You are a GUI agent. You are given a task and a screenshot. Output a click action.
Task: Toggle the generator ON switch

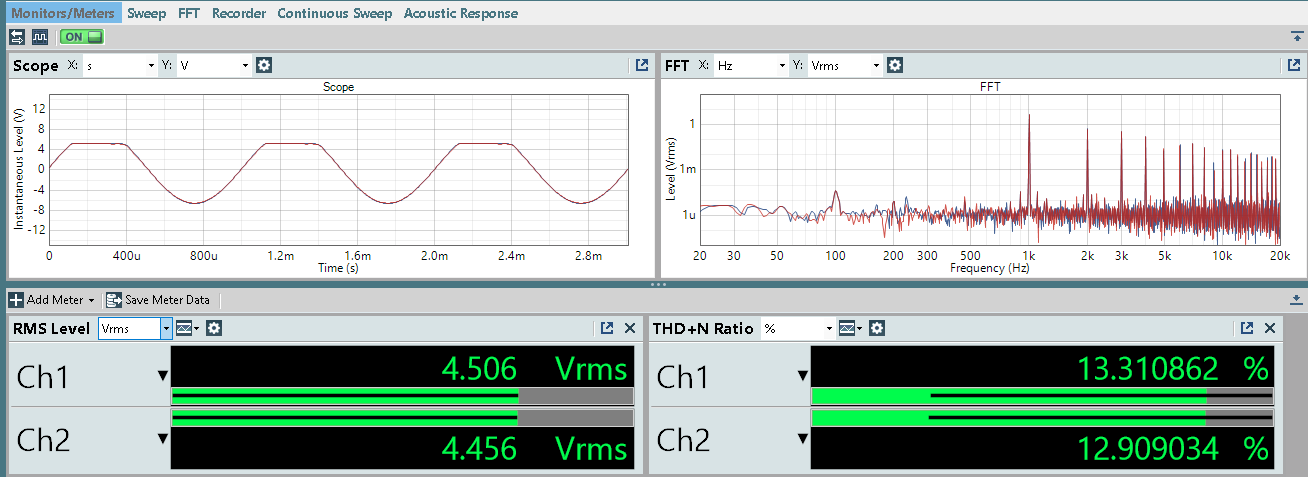(82, 37)
